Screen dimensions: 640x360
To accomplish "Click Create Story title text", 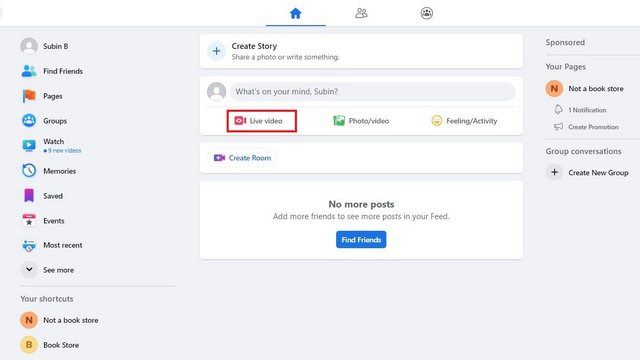I will coord(254,46).
